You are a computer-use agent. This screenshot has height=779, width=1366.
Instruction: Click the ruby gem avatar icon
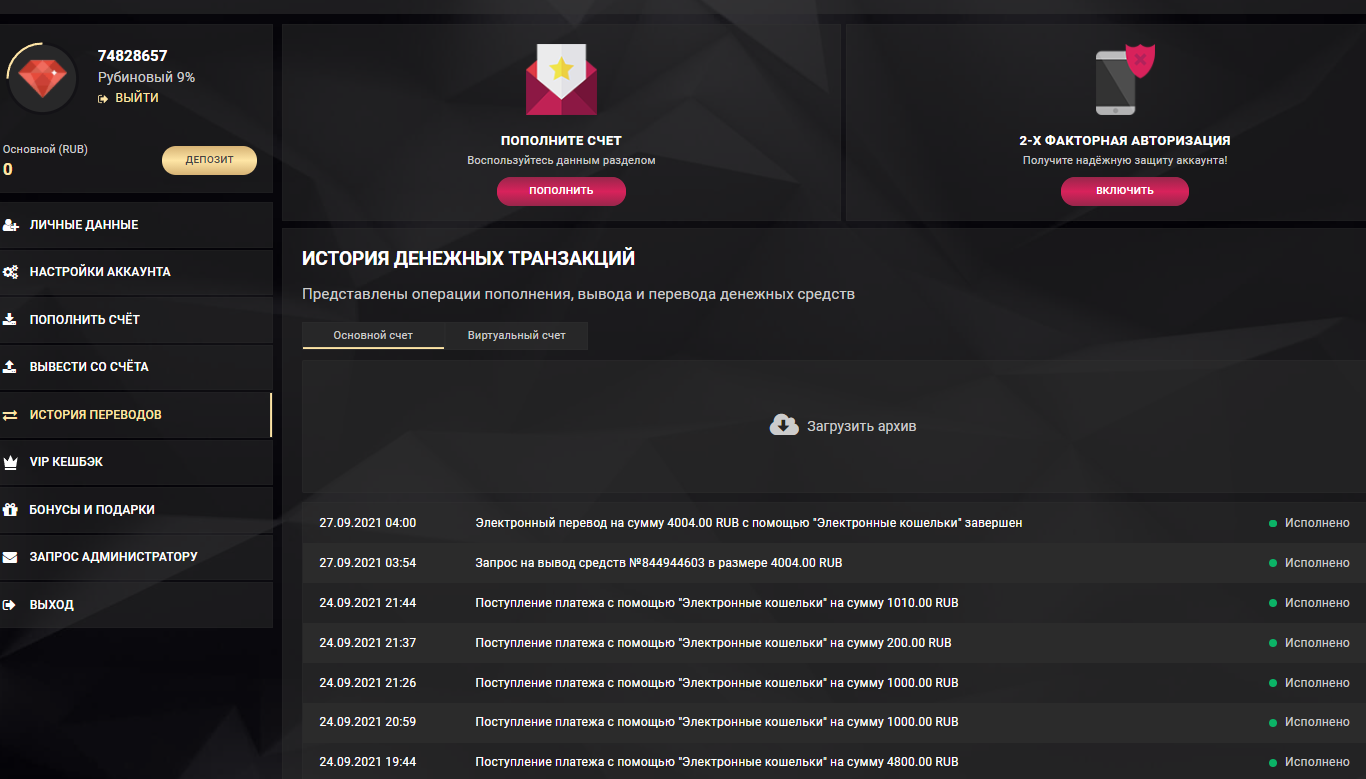[42, 78]
